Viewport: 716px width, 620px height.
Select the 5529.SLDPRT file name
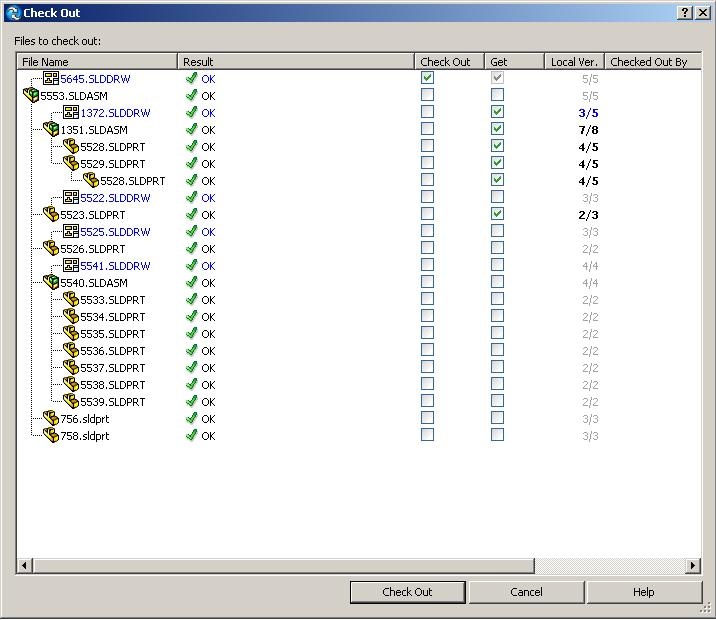[113, 164]
